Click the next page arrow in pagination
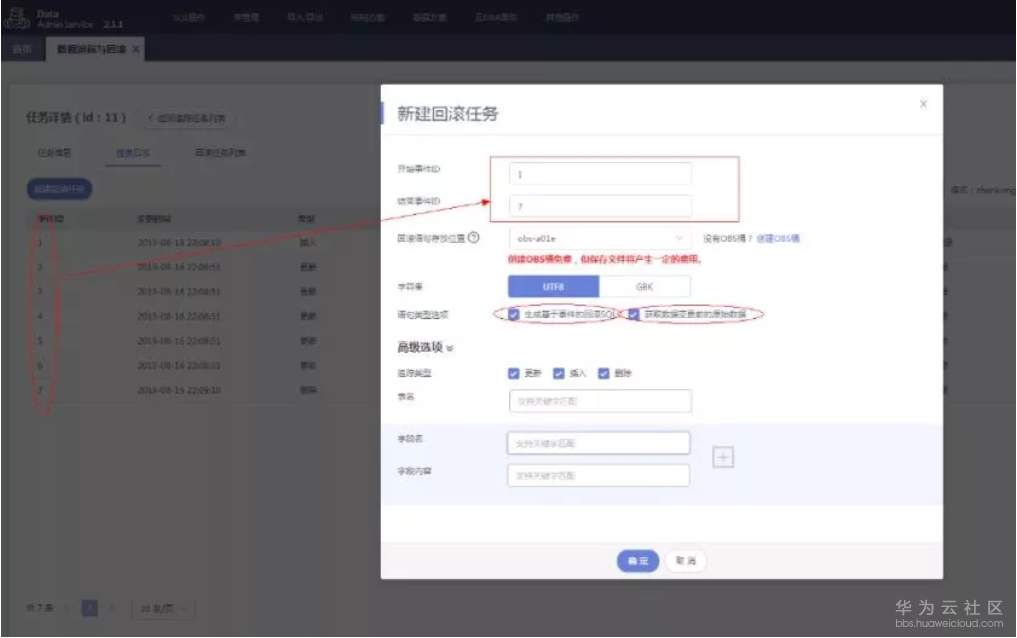The image size is (1017, 638). 112,608
